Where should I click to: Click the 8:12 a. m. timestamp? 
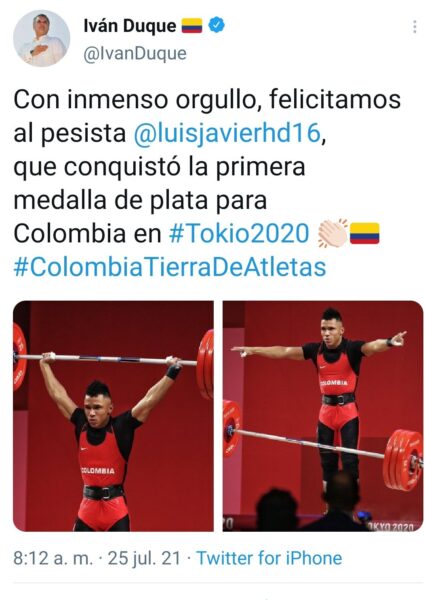(x=53, y=558)
